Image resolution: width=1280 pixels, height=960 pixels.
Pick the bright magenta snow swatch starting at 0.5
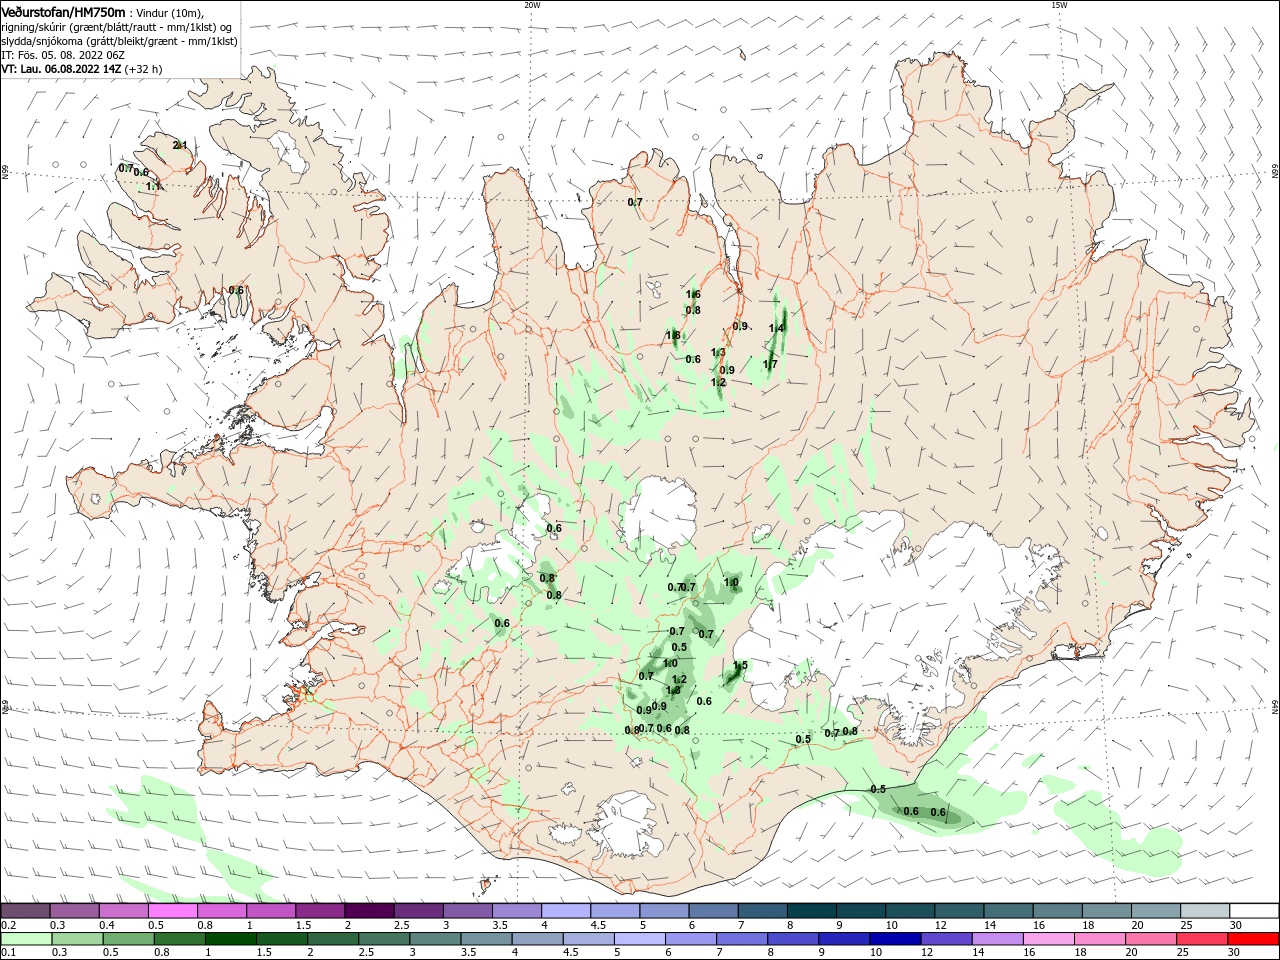coord(173,910)
